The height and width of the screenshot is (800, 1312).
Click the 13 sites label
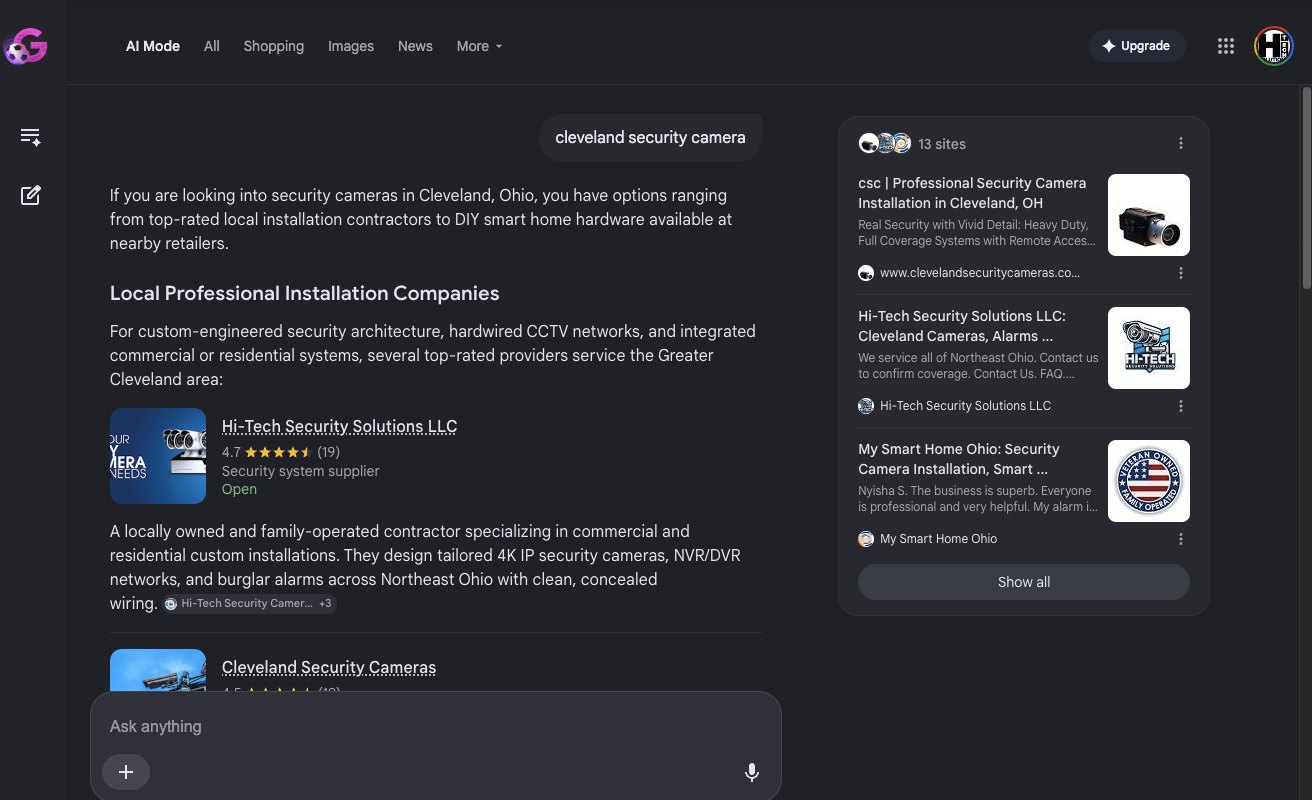click(942, 144)
